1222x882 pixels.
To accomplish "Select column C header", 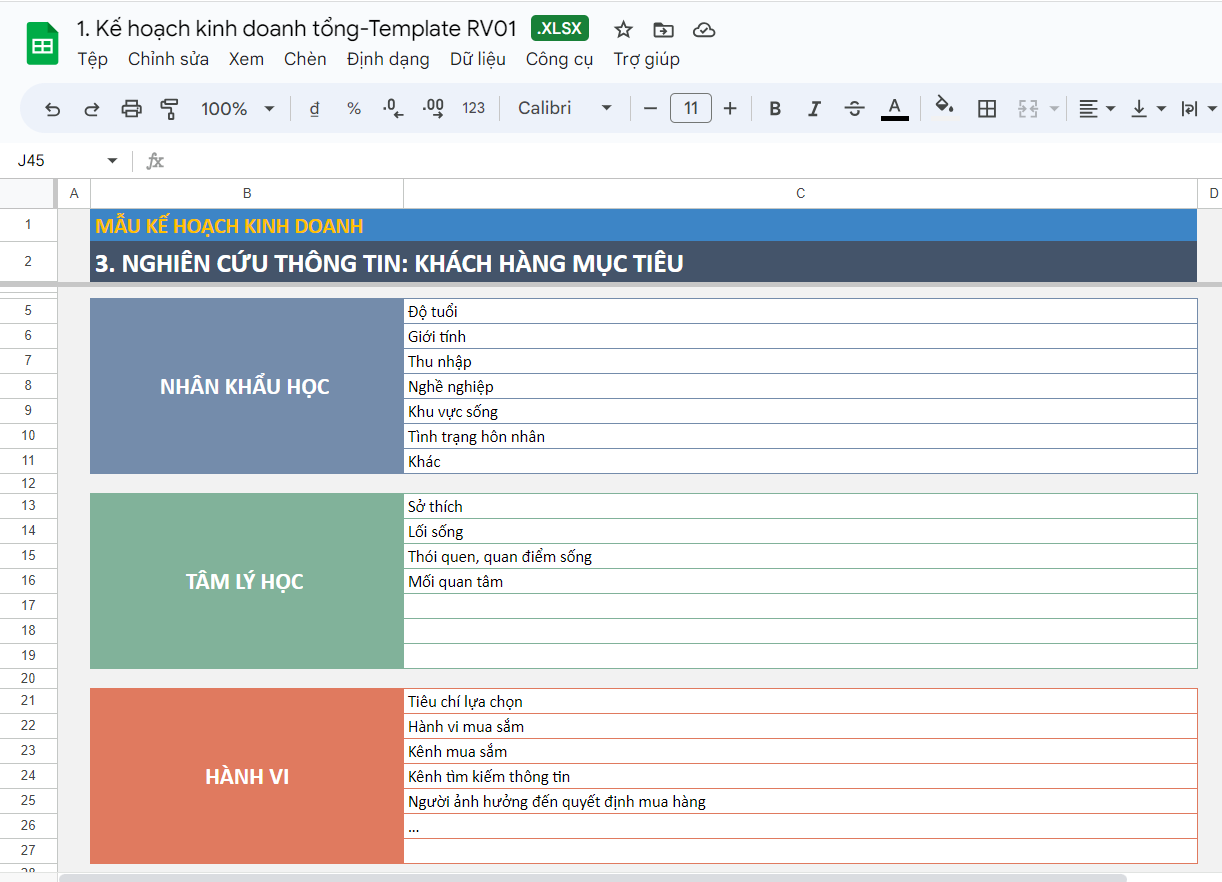I will point(800,193).
